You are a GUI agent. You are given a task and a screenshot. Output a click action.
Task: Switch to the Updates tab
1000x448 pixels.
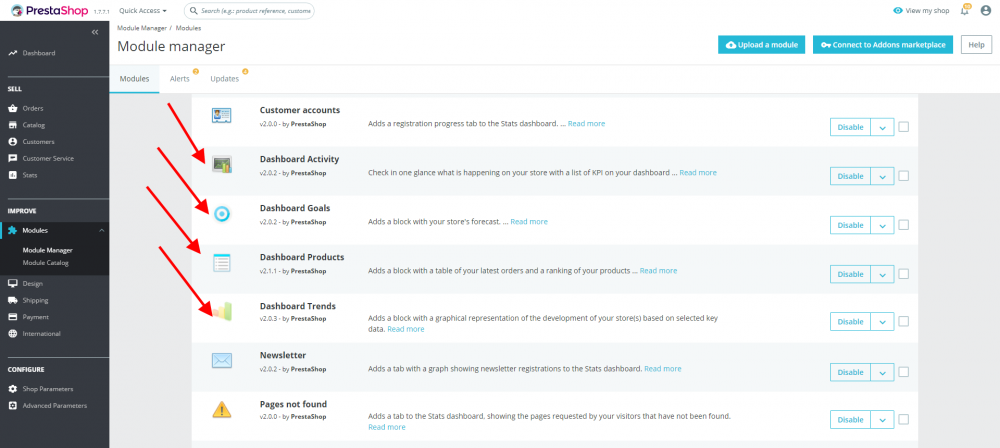tap(224, 79)
